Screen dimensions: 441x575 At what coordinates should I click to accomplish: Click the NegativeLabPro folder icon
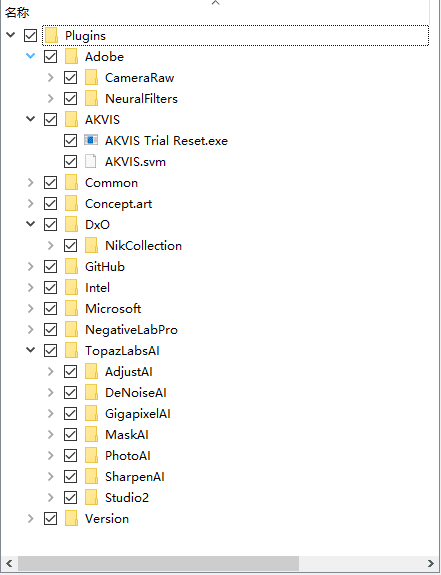71,329
